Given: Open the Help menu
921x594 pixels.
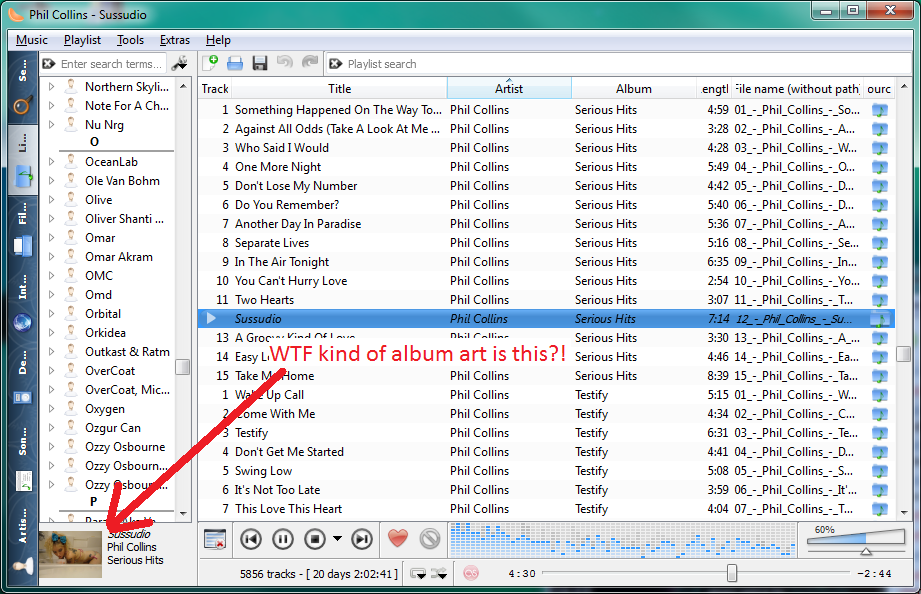Looking at the screenshot, I should point(218,40).
